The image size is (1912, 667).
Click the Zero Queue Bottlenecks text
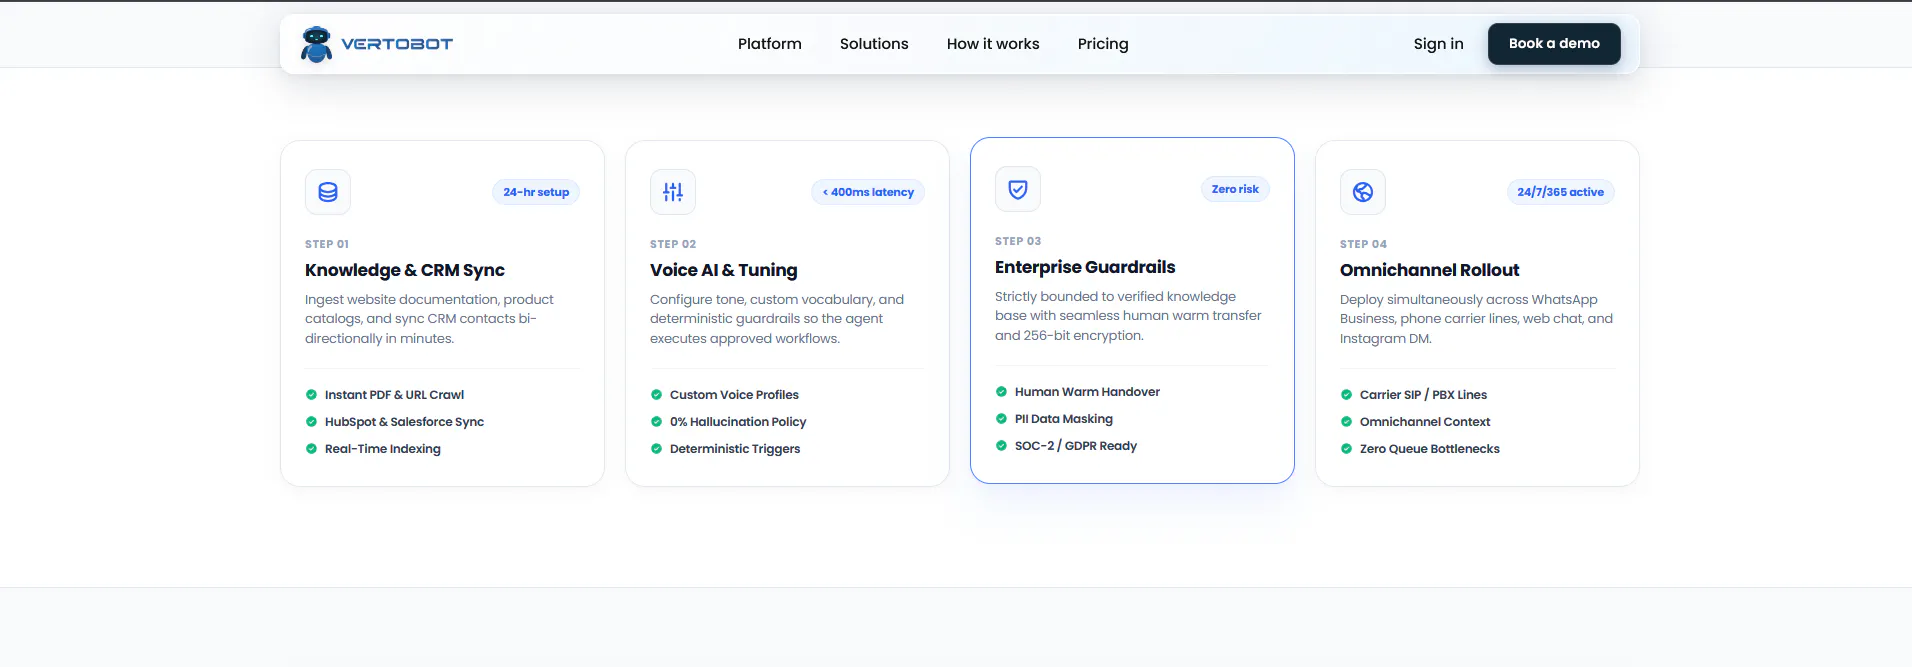coord(1430,449)
